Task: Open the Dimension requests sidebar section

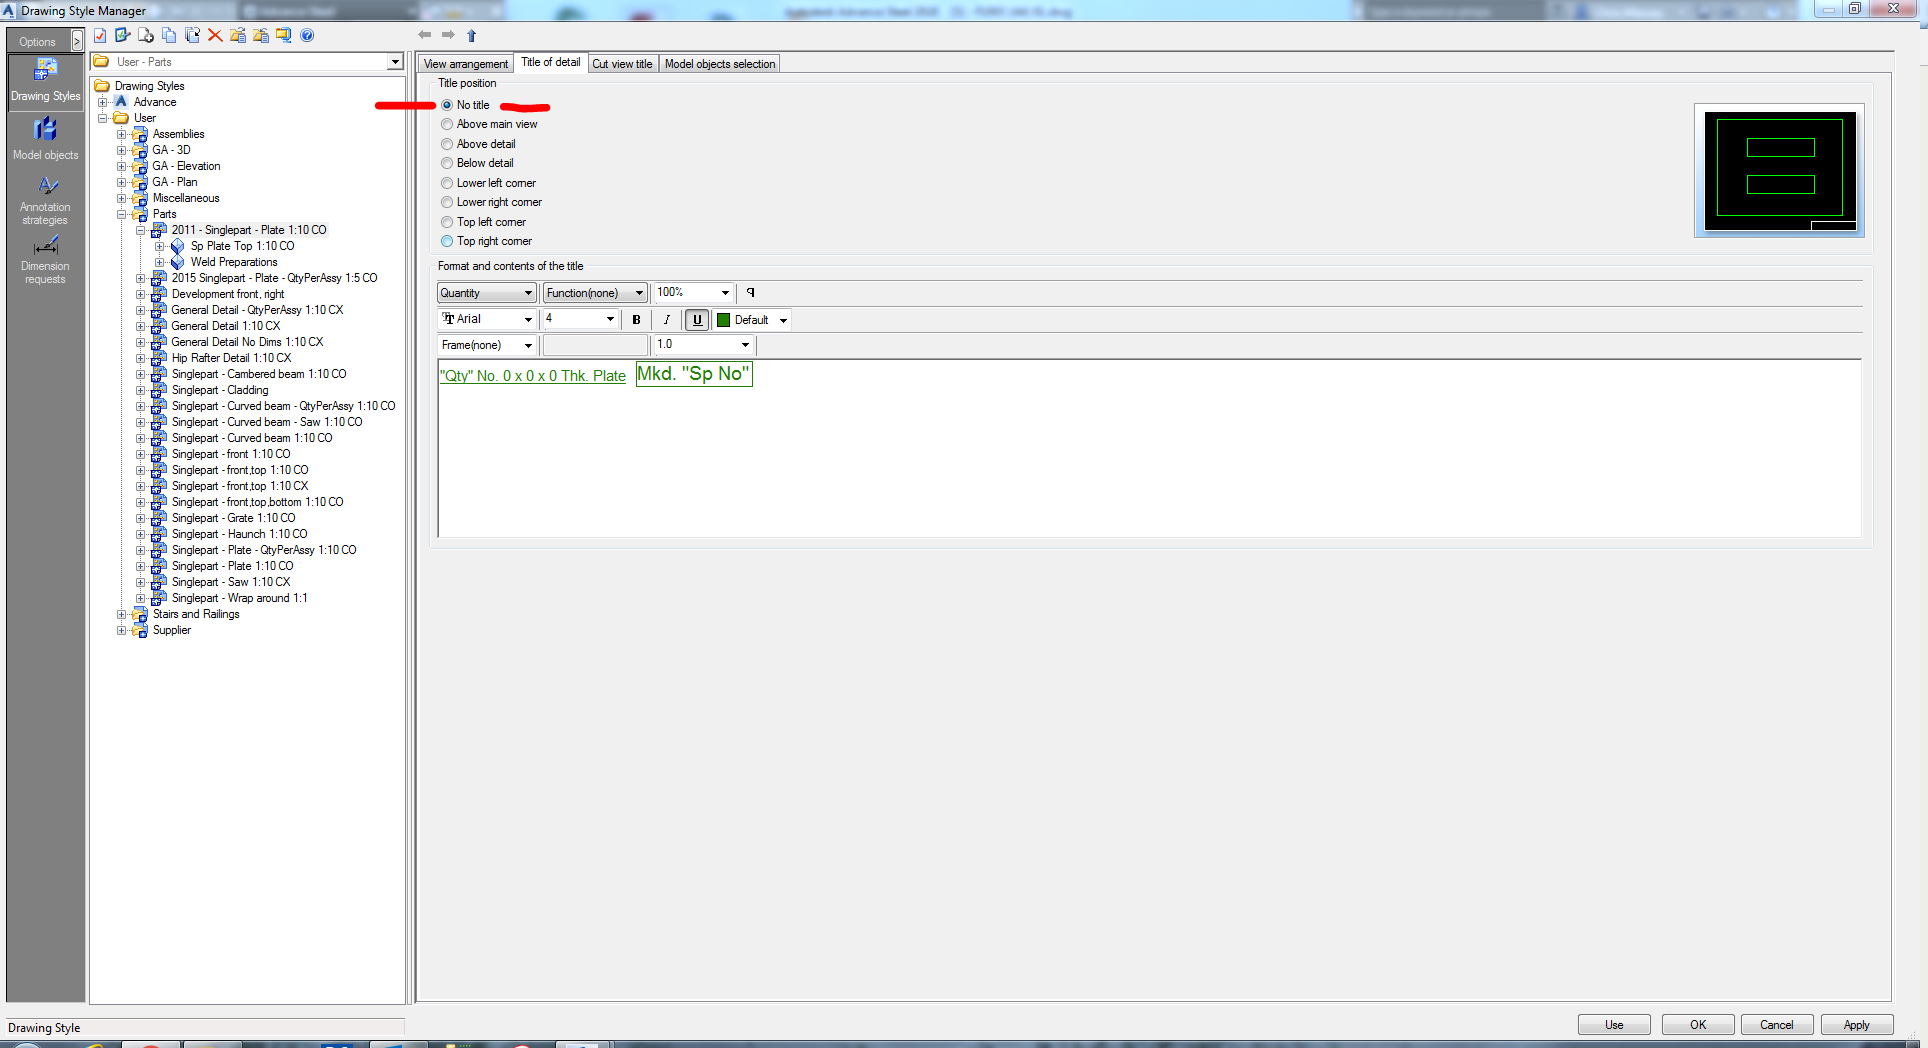Action: (x=46, y=260)
